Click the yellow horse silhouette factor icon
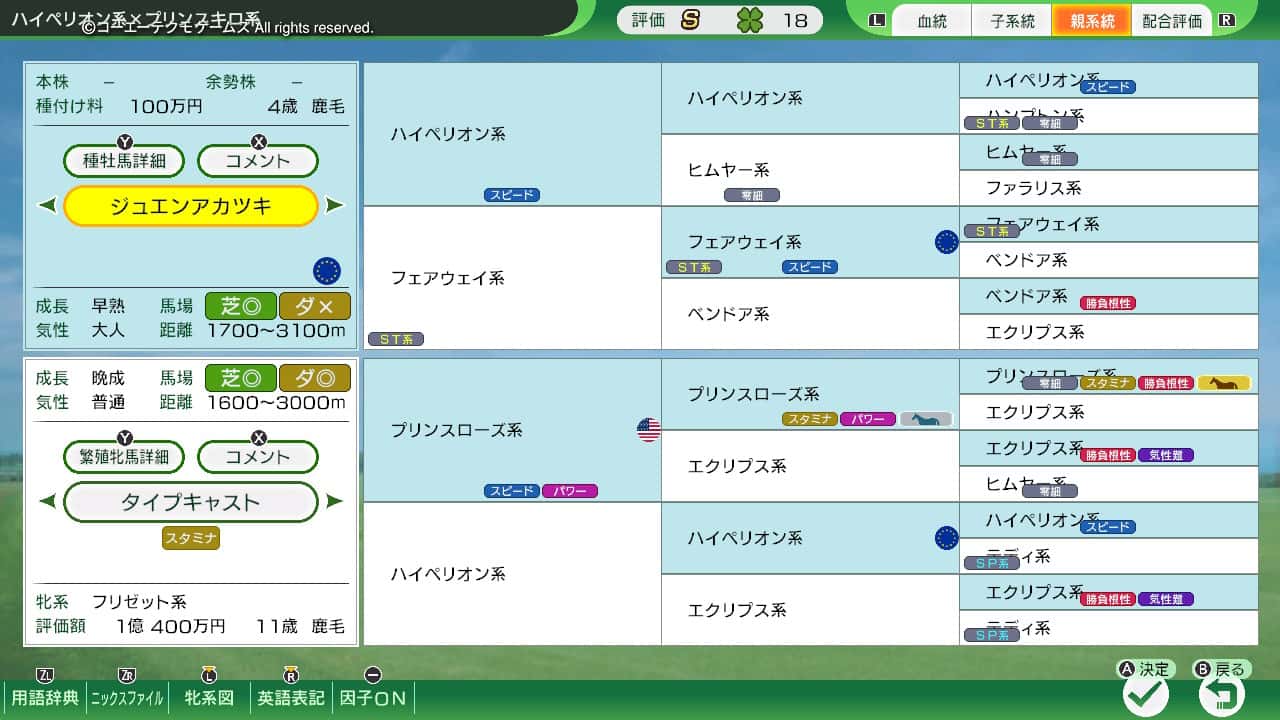The width and height of the screenshot is (1280, 720). [1224, 383]
